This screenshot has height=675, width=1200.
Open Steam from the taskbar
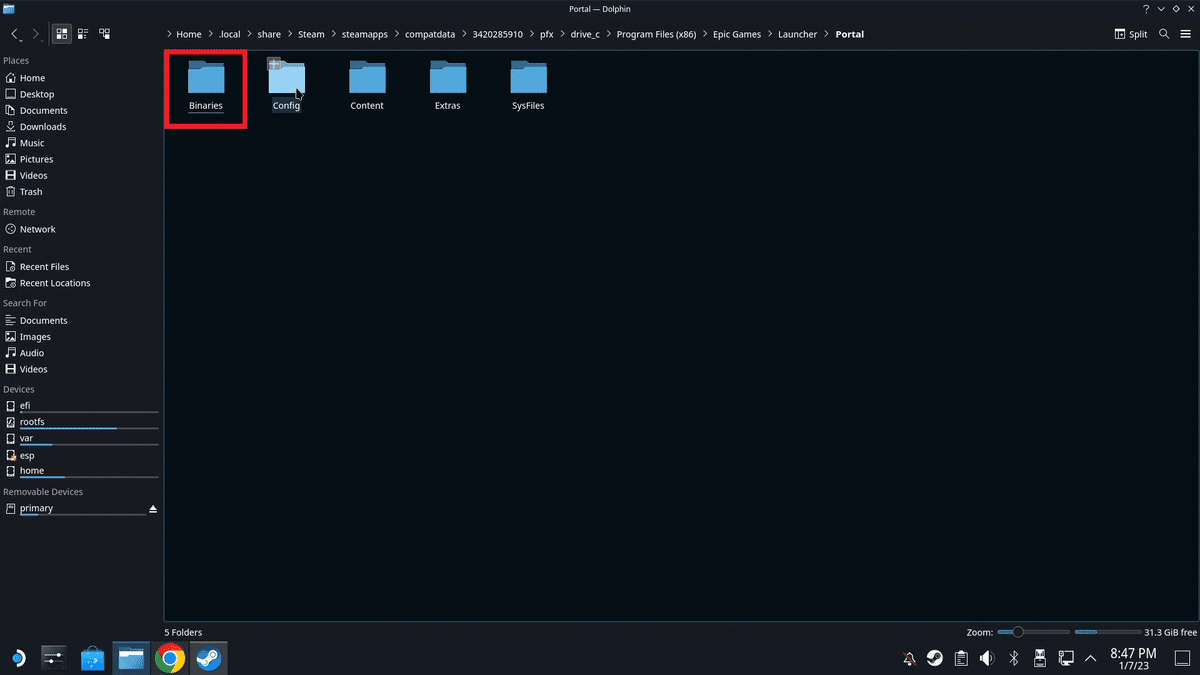pyautogui.click(x=208, y=657)
